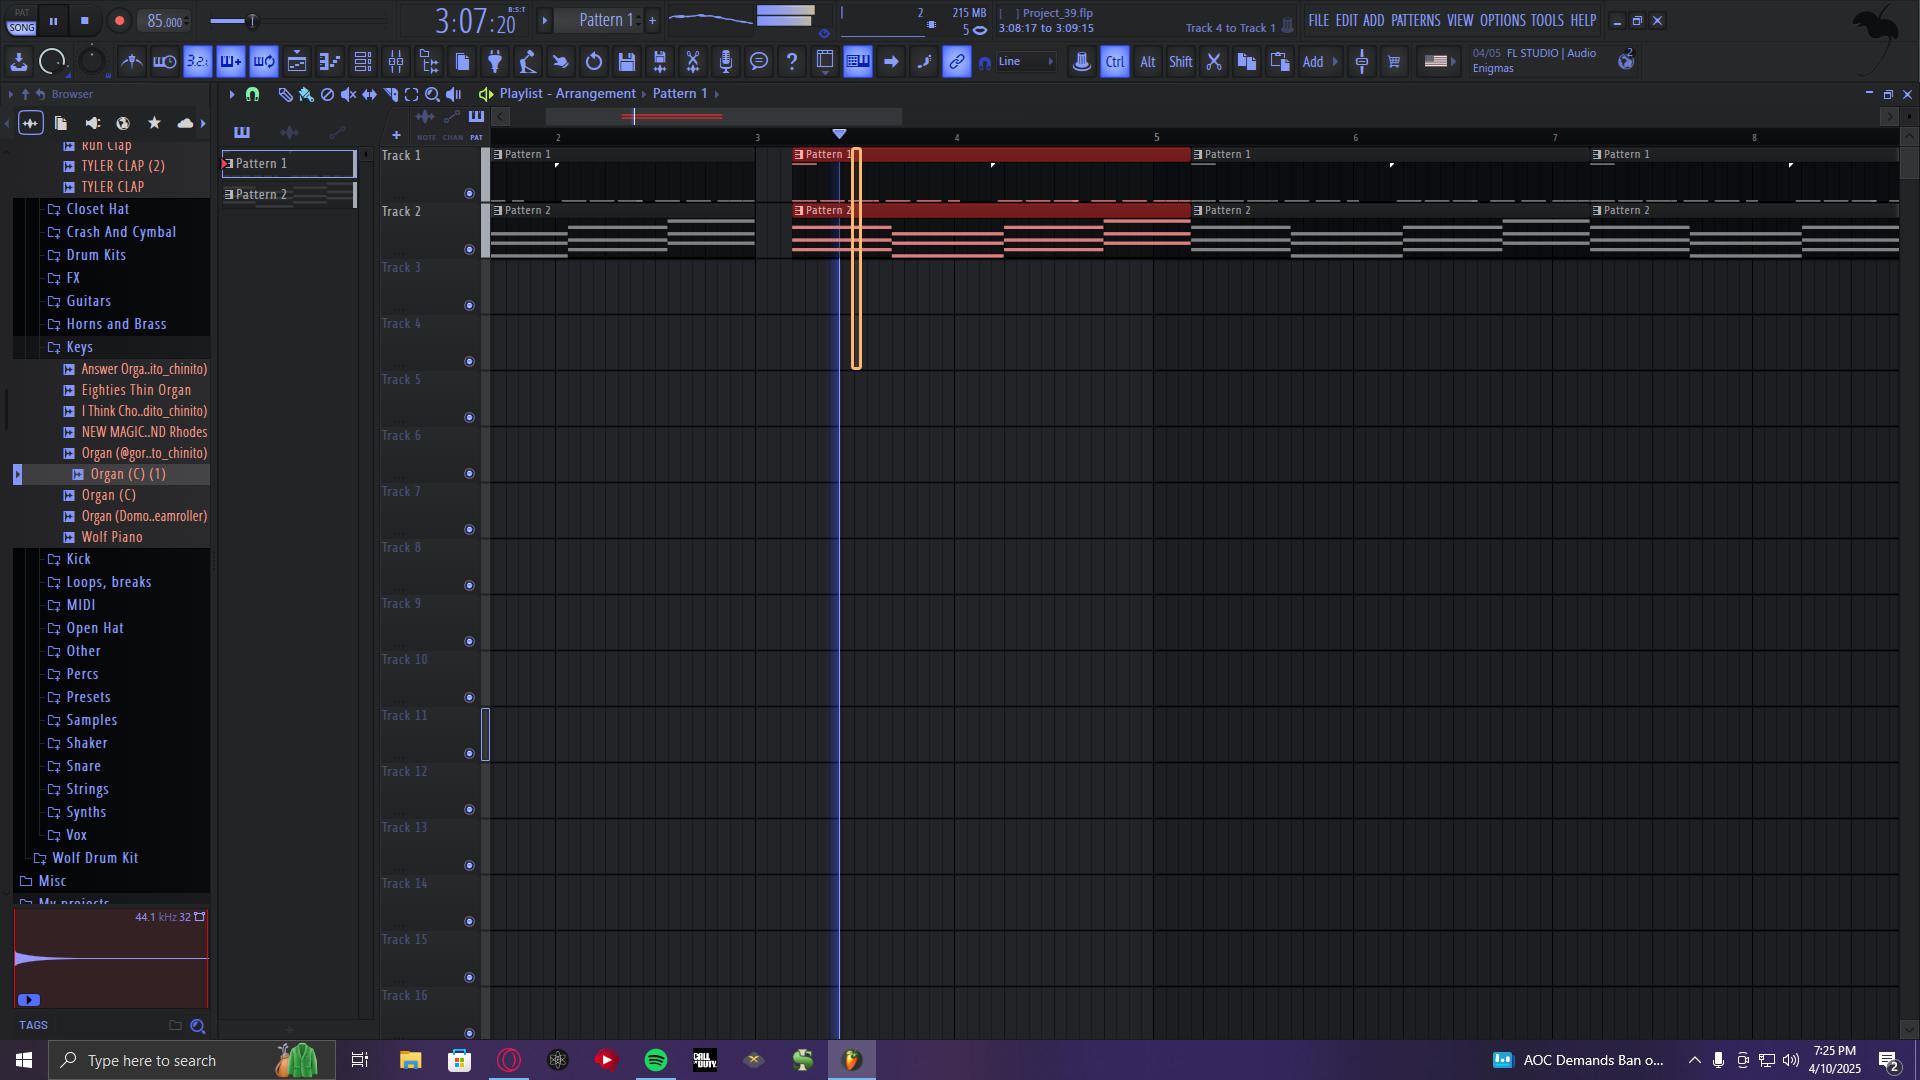Screen dimensions: 1920x1080
Task: Expand the Kick folder in browser
Action: point(78,559)
